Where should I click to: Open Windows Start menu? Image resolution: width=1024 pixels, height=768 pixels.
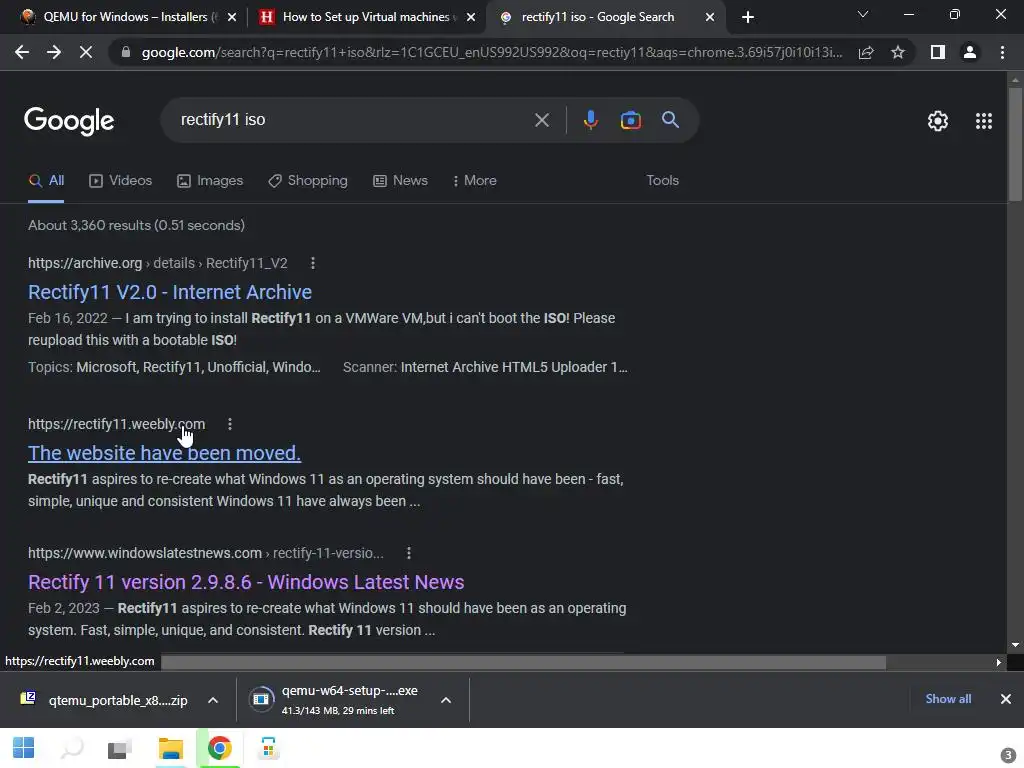(x=24, y=748)
